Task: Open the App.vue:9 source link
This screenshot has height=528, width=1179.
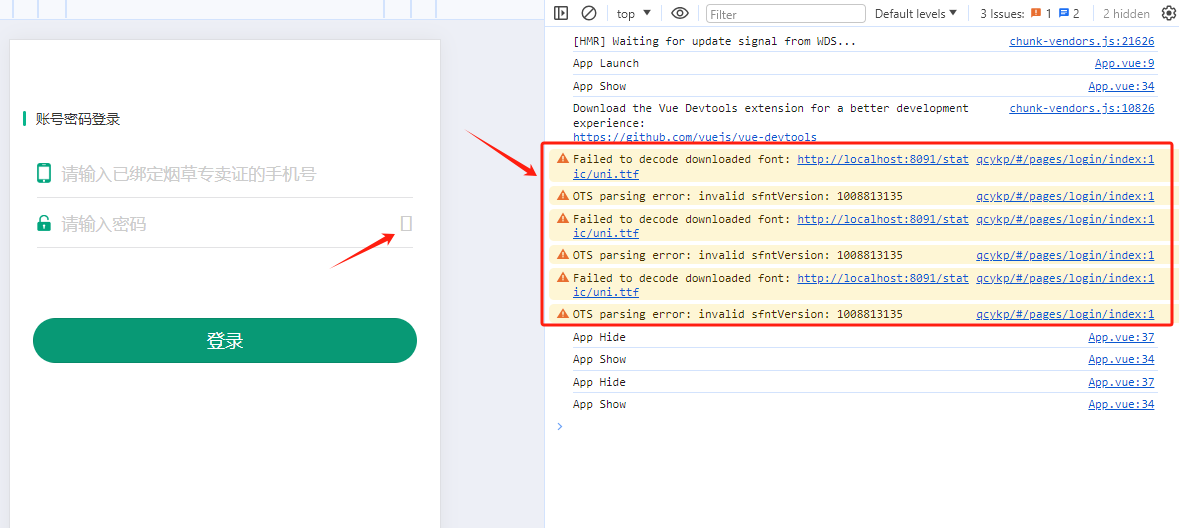Action: point(1124,63)
